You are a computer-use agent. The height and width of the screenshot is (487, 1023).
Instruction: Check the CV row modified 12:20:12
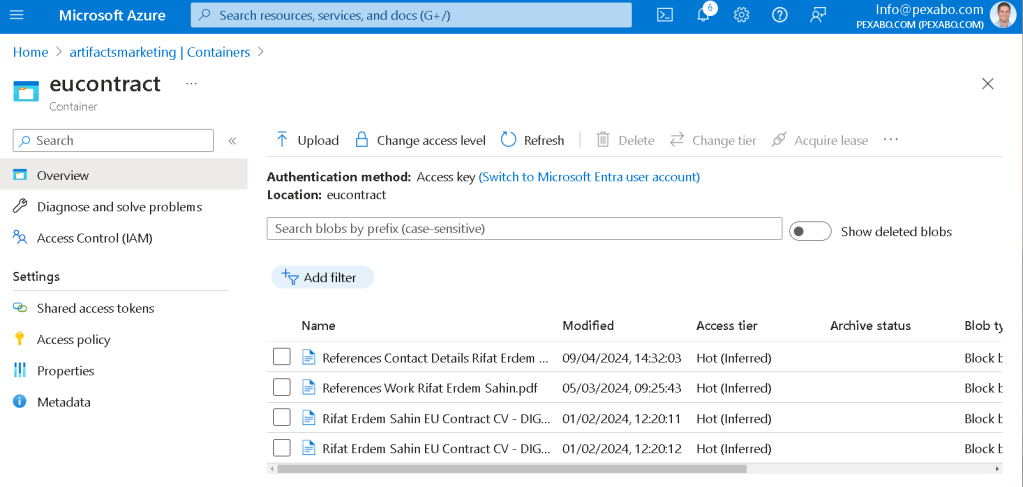coord(282,448)
